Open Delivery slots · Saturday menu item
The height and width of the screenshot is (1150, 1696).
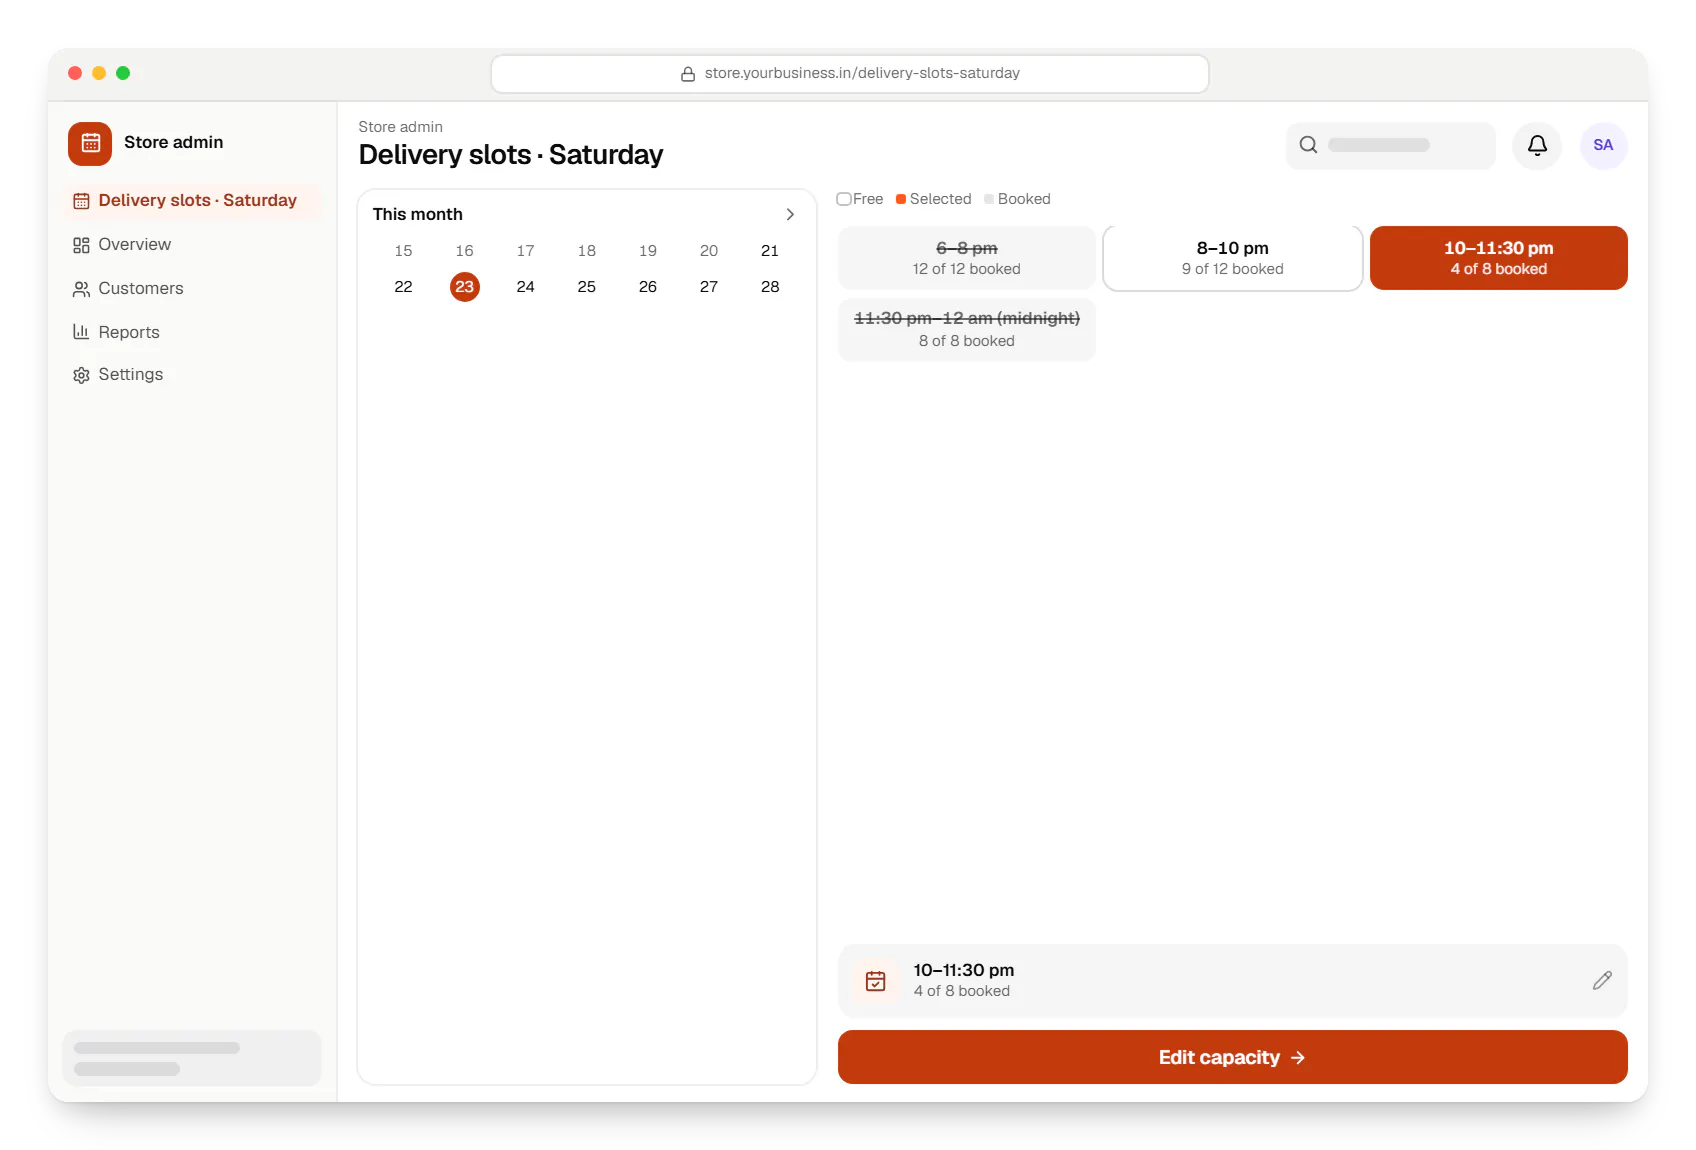[x=192, y=201]
